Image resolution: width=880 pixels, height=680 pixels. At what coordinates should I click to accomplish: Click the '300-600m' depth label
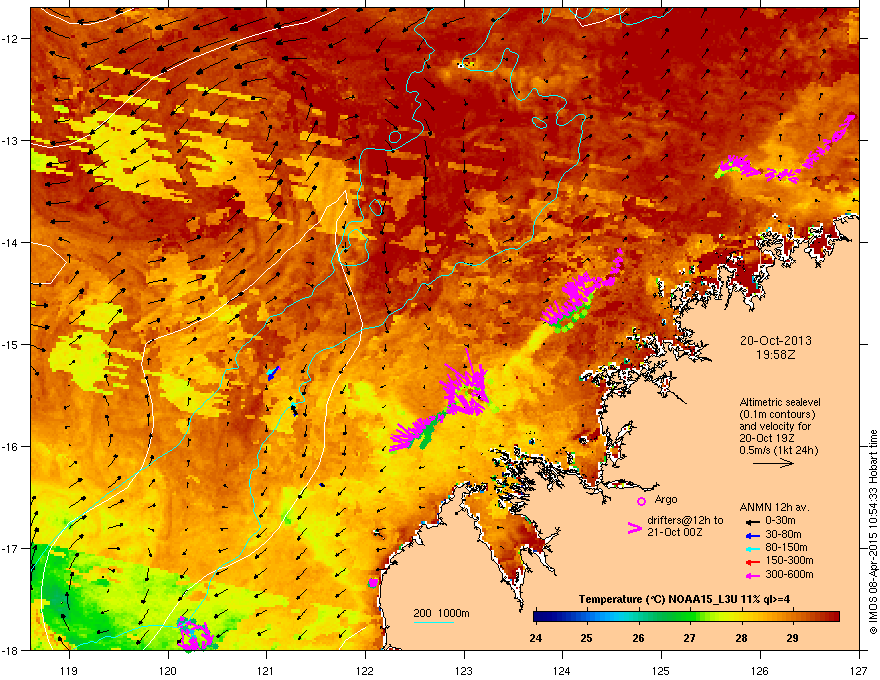(789, 574)
